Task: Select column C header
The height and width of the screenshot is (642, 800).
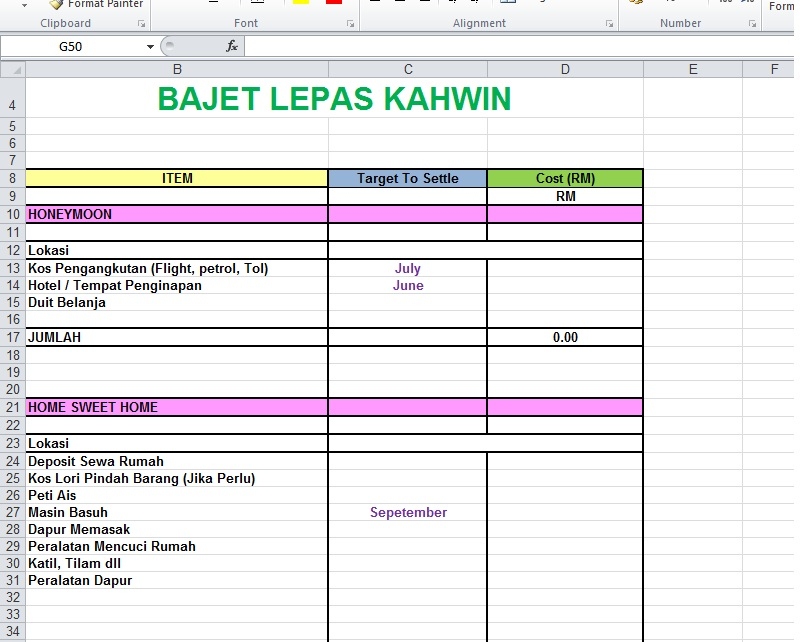Action: click(407, 69)
